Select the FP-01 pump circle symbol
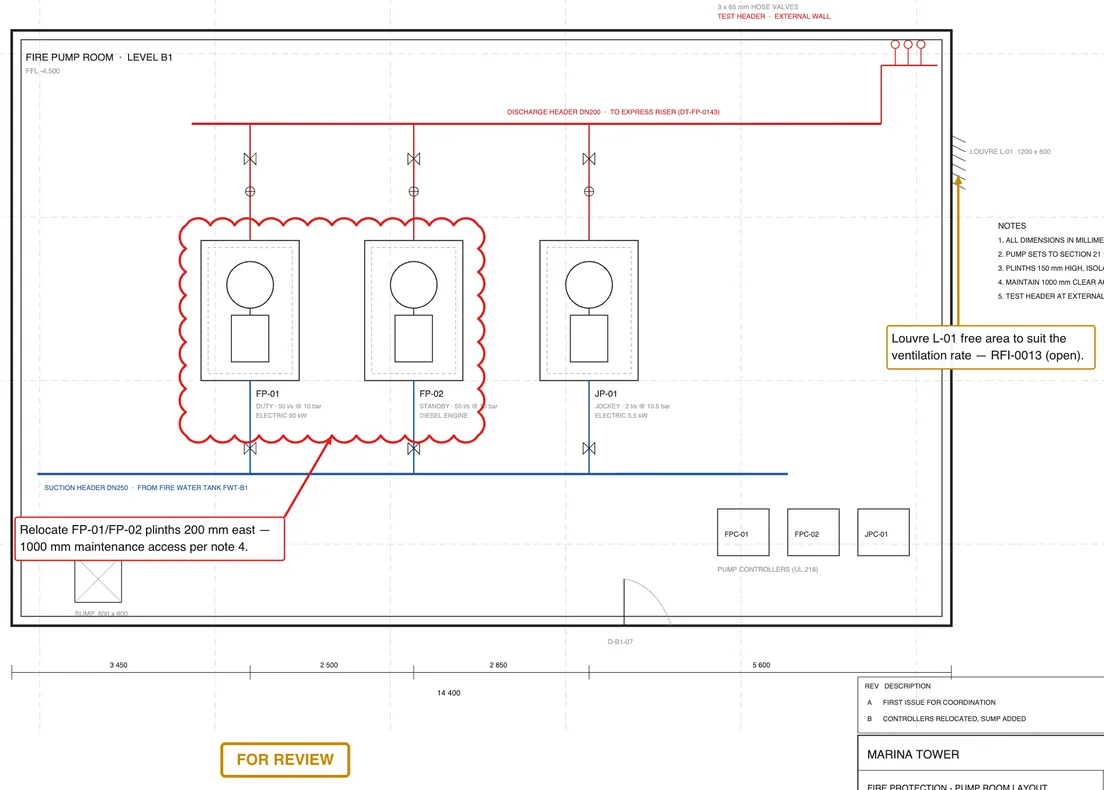 [x=250, y=284]
